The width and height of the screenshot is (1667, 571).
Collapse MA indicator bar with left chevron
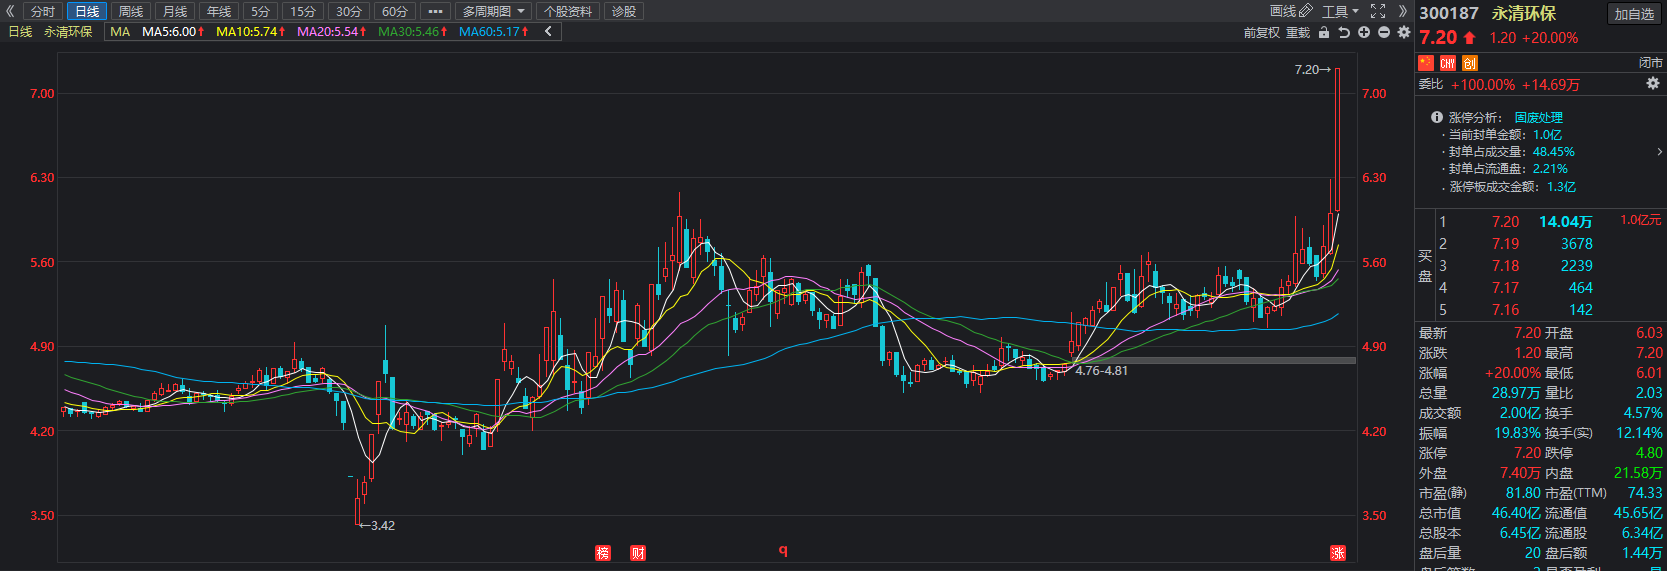(548, 32)
